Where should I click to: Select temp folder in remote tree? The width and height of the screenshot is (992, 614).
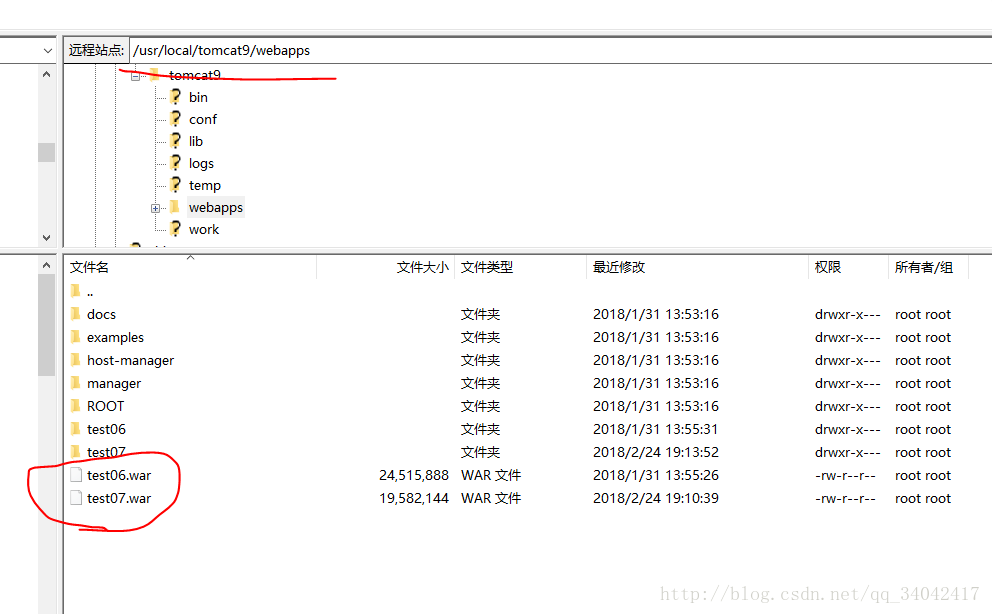pos(204,186)
